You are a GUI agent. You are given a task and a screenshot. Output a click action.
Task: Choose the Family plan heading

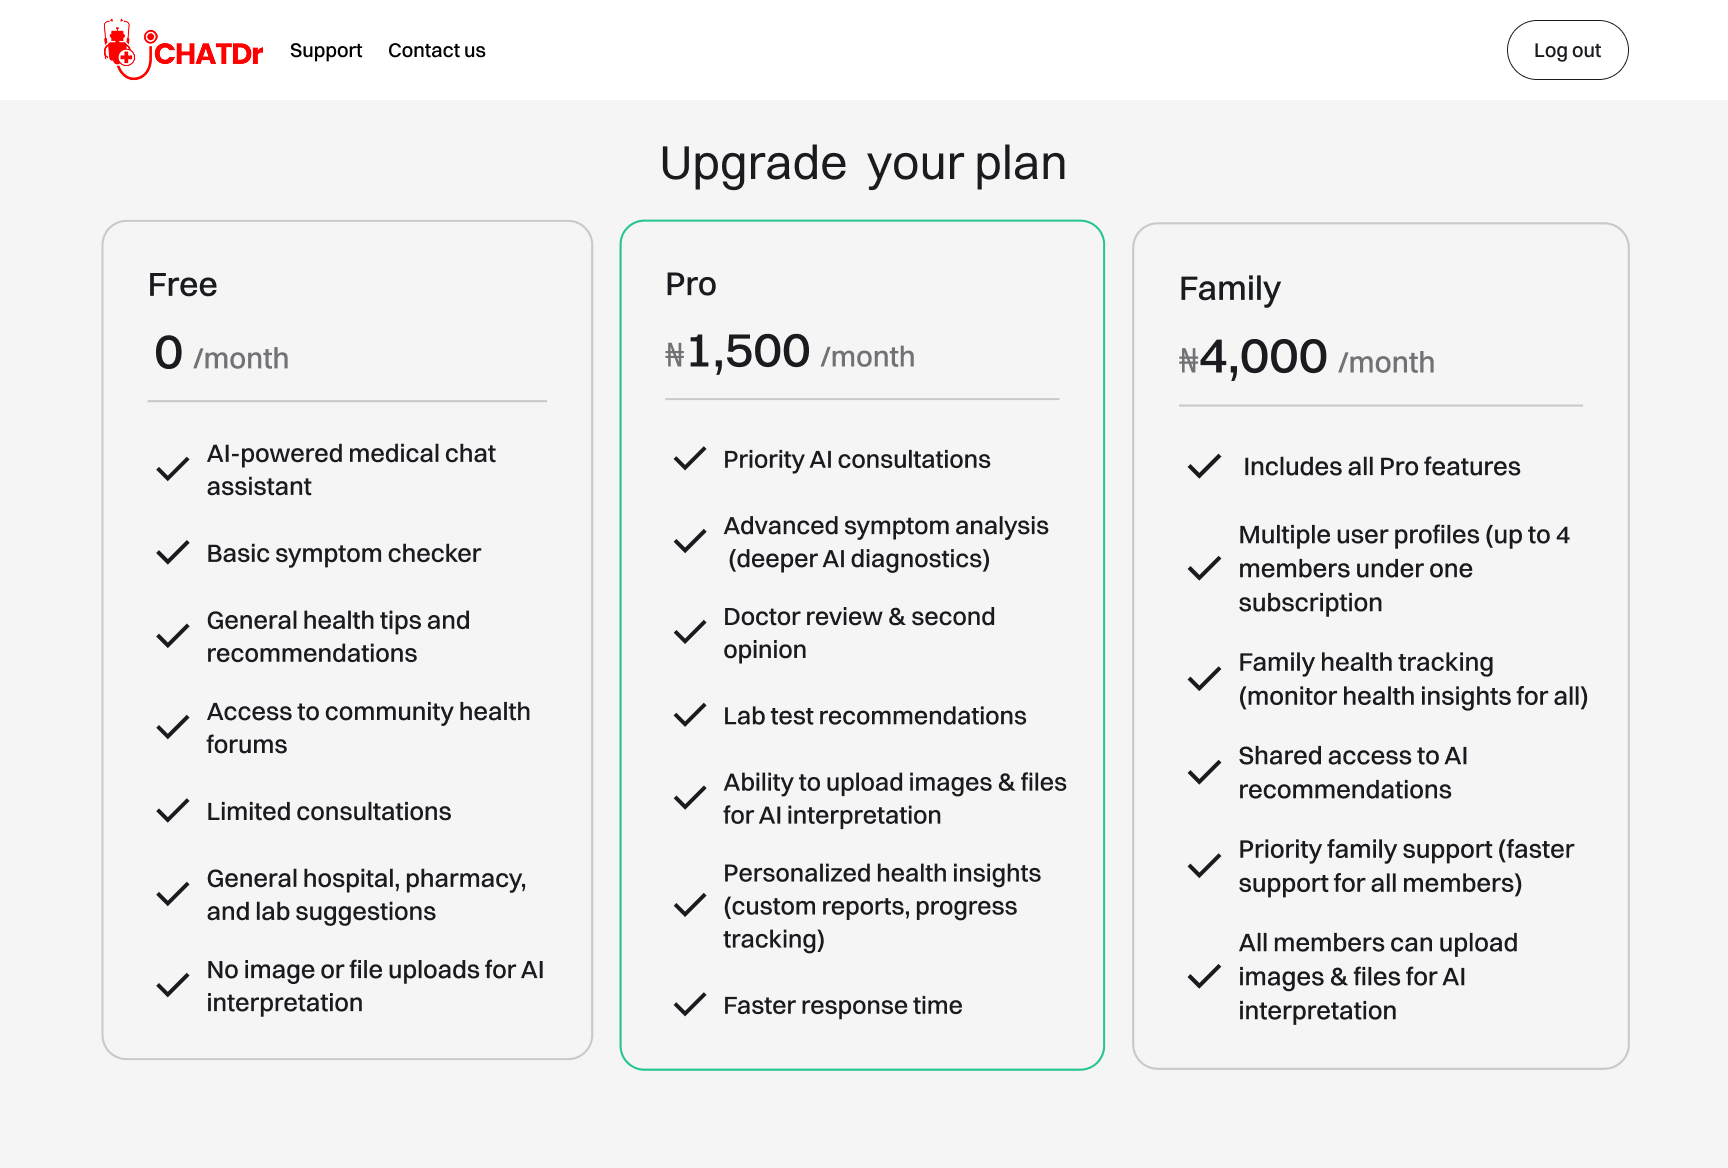(x=1229, y=289)
